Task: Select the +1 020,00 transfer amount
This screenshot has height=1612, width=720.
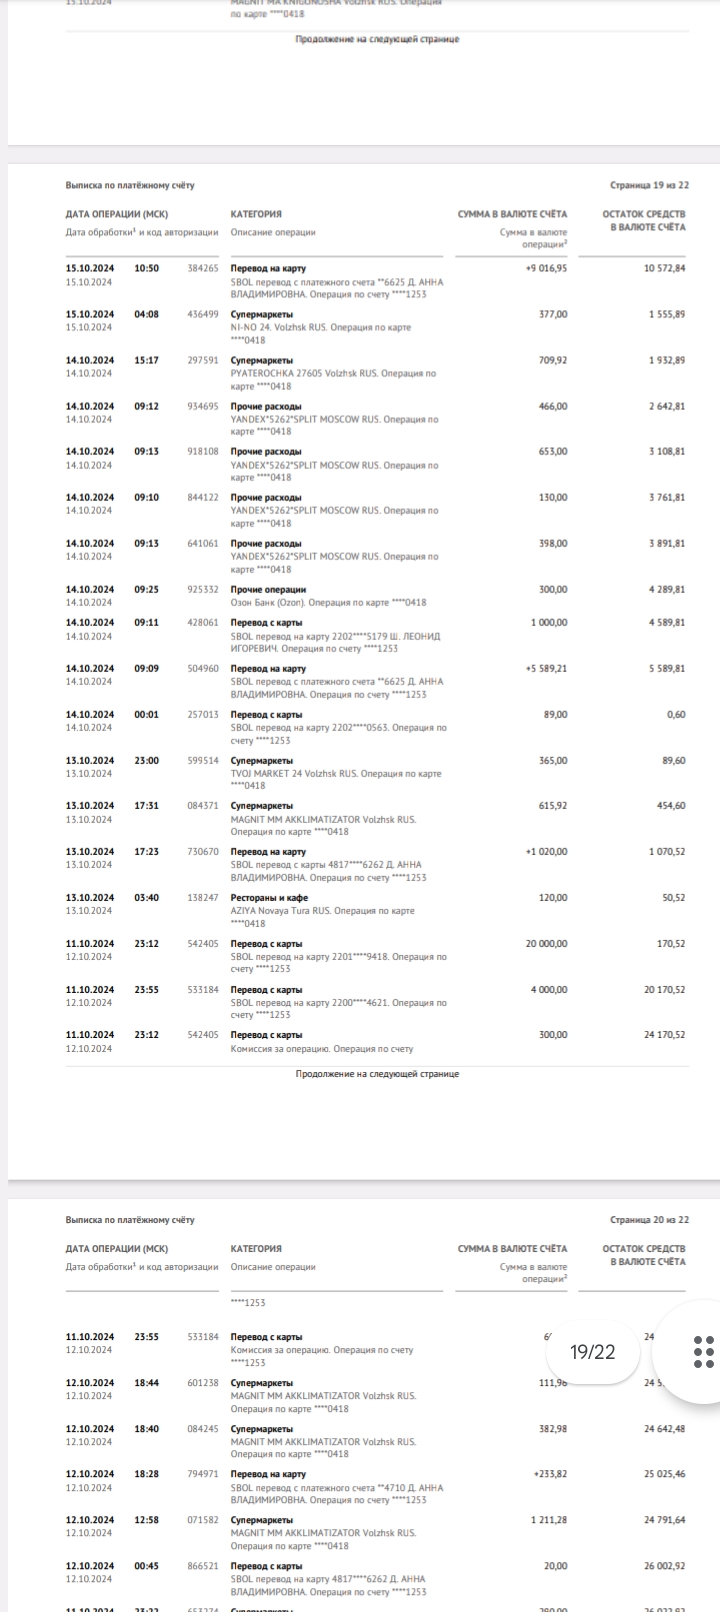Action: (x=546, y=851)
